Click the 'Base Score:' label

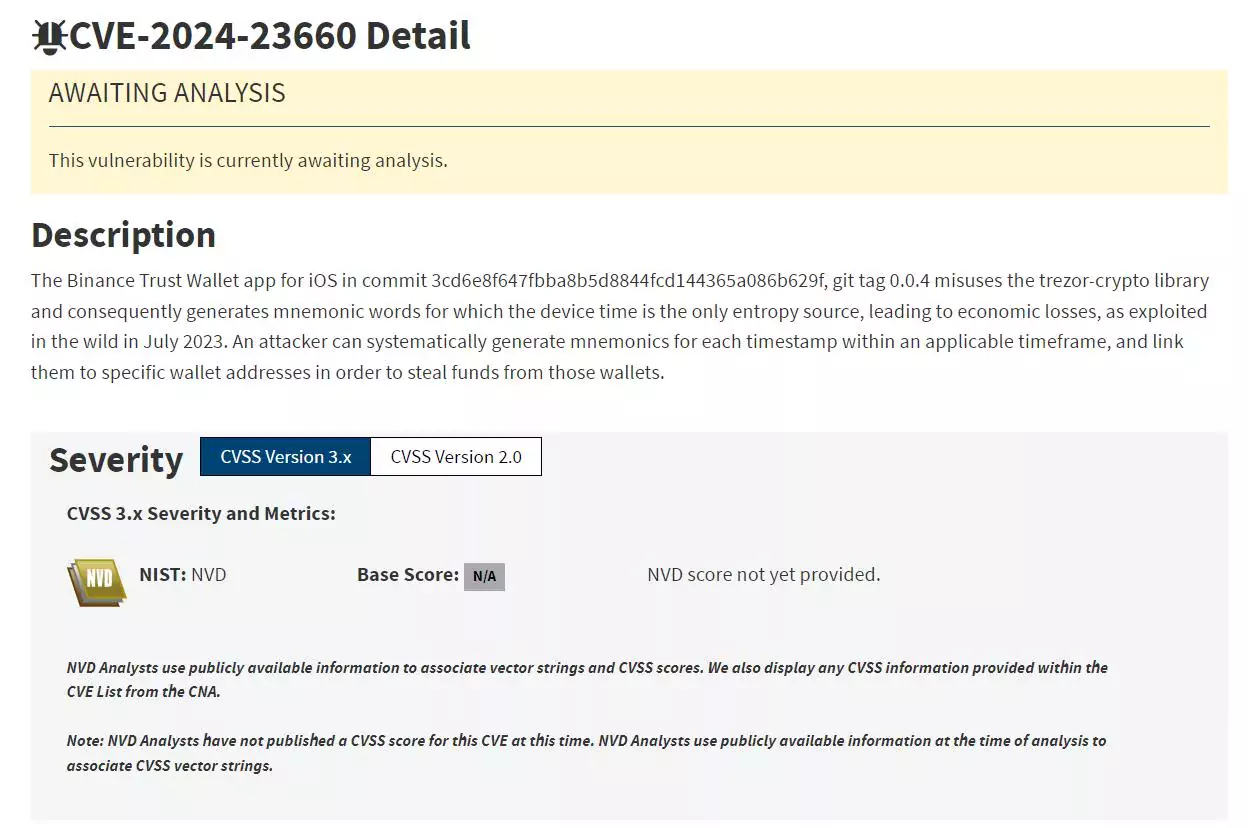click(x=408, y=574)
